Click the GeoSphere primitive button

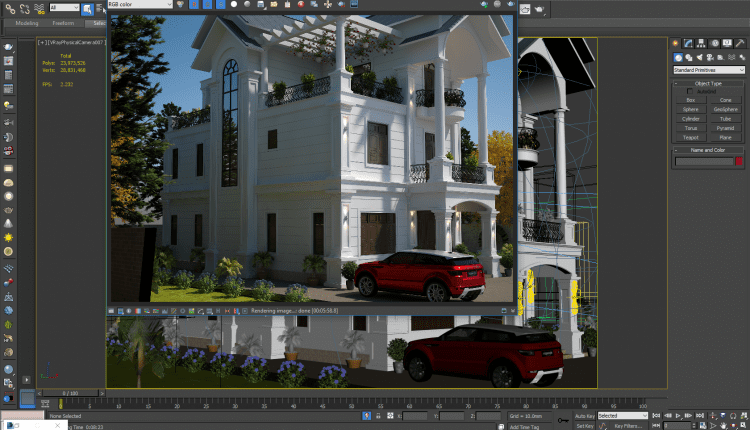click(726, 110)
